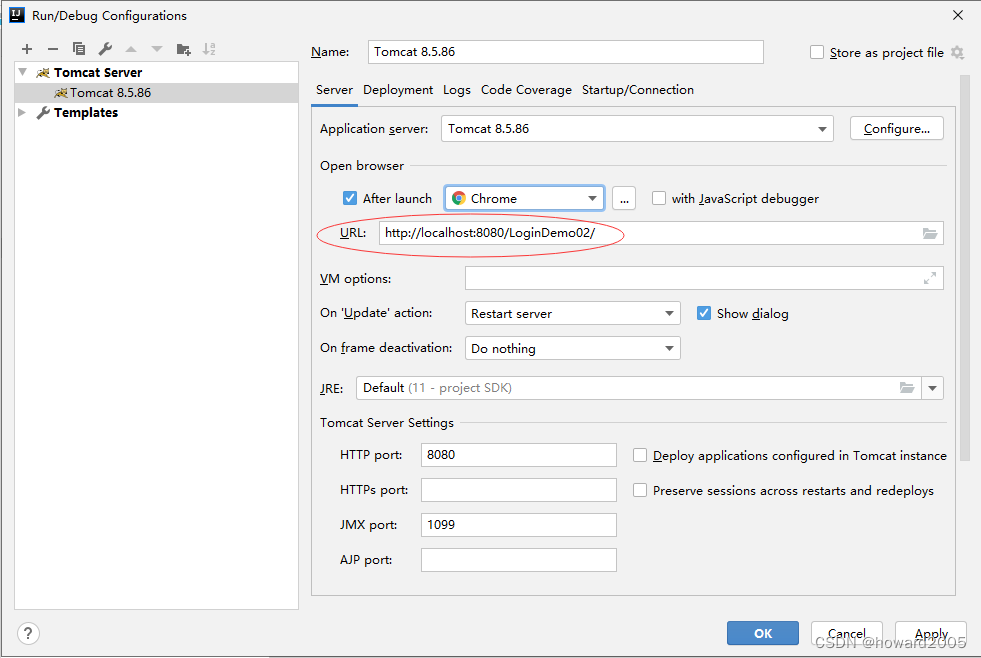Focus the HTTPs port field
Viewport: 981px width, 658px height.
click(519, 490)
